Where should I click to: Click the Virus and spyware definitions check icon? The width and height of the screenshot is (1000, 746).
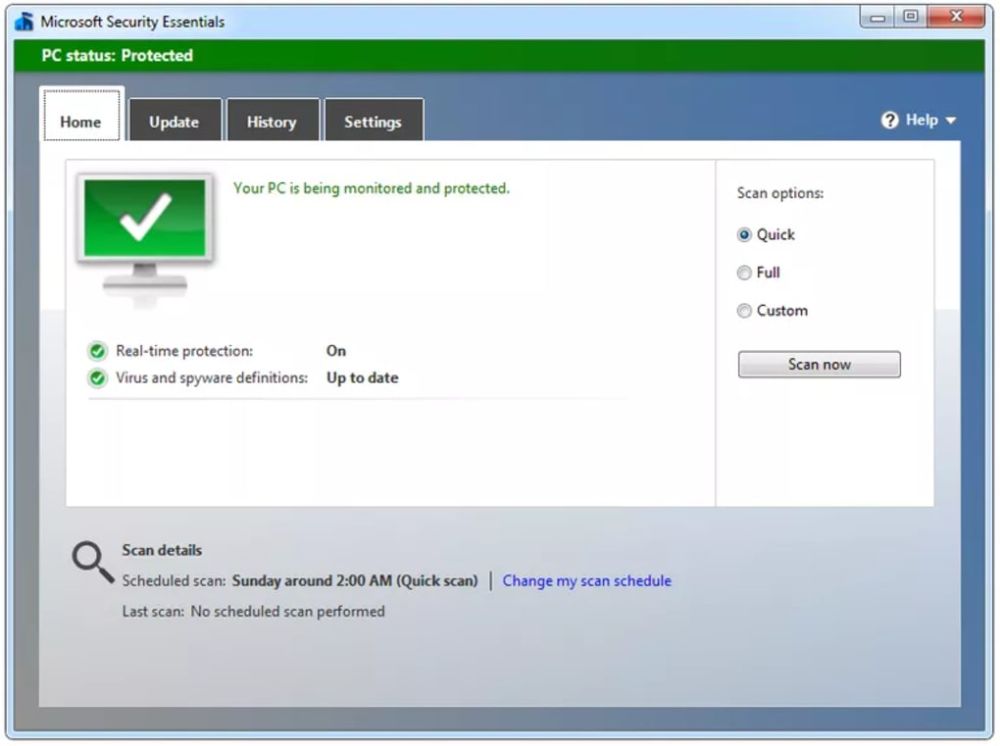pyautogui.click(x=97, y=378)
